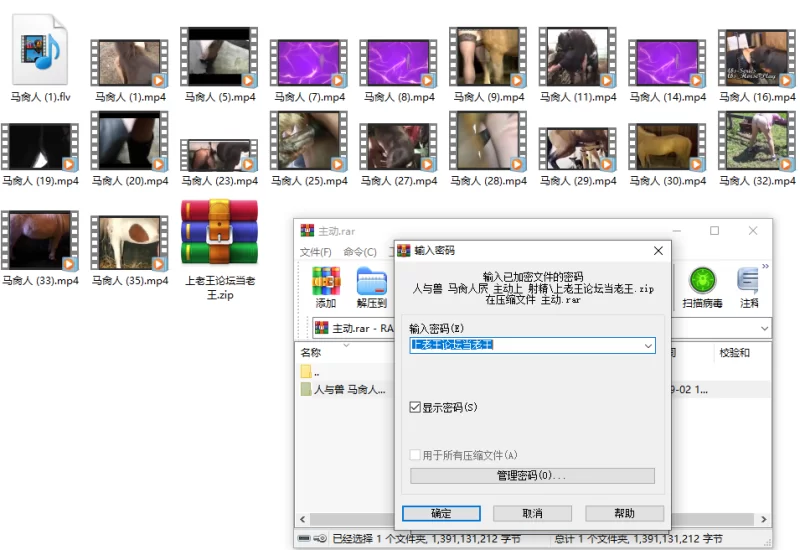Expand the >> toolbar overflow chevron in WinRAR
The image size is (800, 550).
[x=765, y=266]
